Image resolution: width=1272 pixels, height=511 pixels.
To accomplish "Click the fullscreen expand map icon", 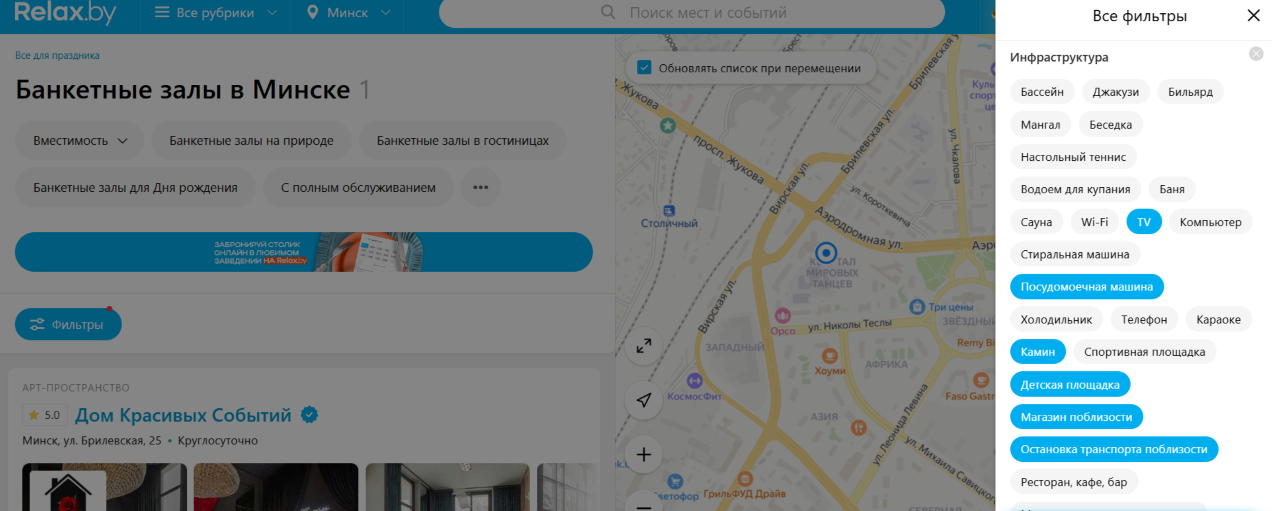I will (644, 346).
